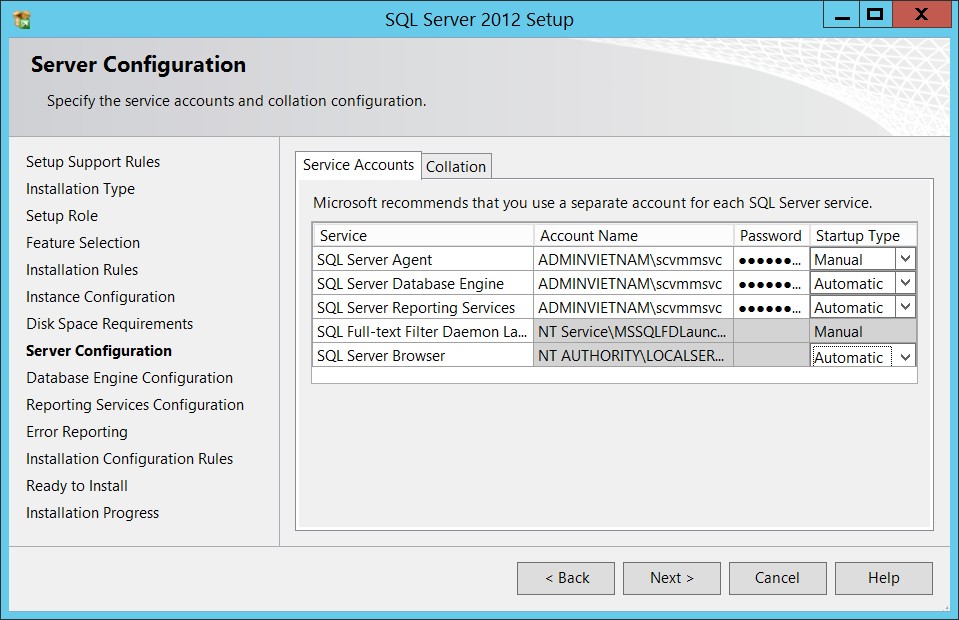Click Installation Progress in the step list
The image size is (959, 620).
point(92,512)
